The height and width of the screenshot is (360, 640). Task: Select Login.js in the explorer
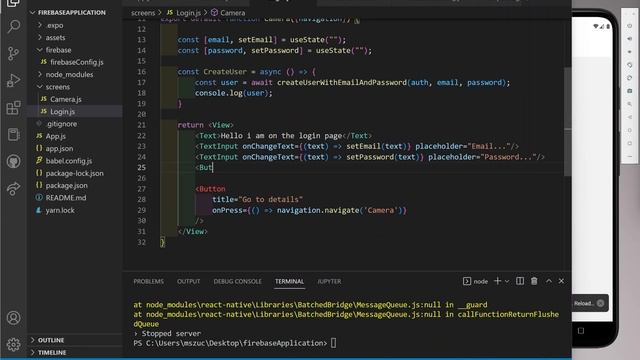click(x=75, y=111)
